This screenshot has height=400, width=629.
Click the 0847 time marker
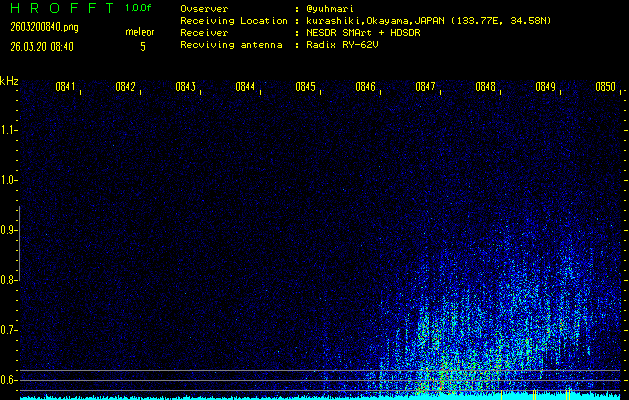(x=426, y=87)
